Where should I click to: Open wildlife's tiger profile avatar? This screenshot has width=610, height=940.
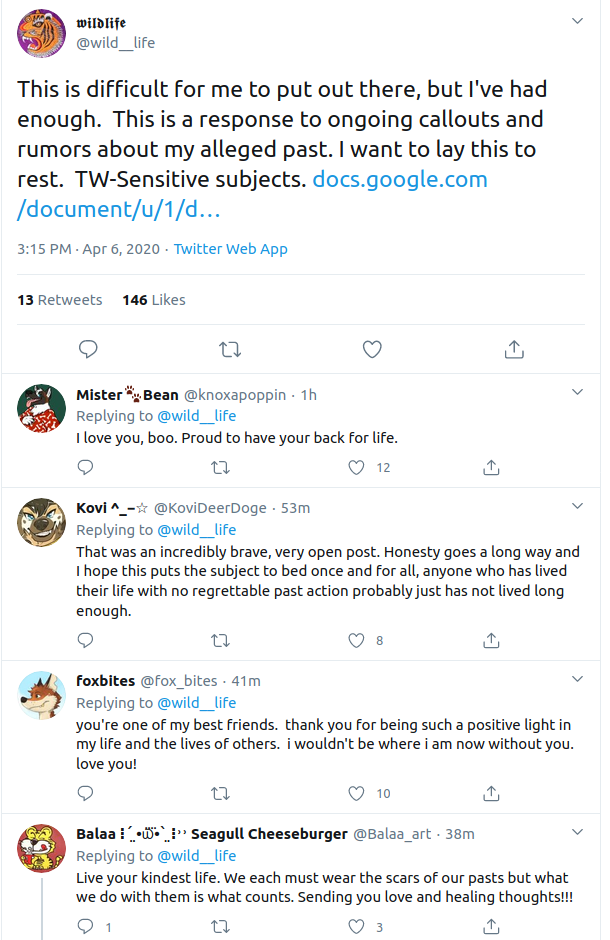click(41, 34)
